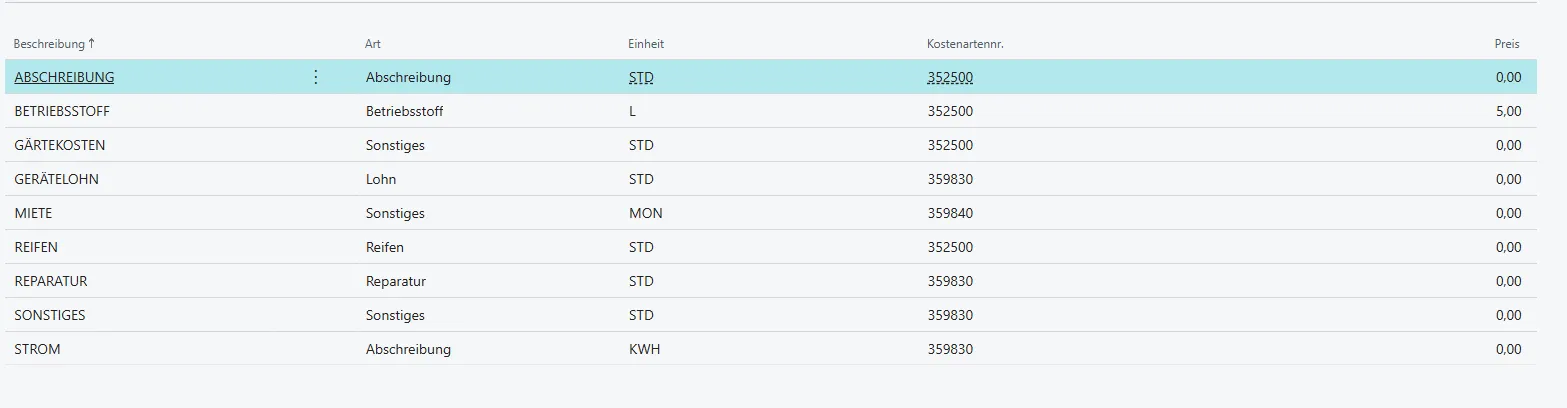1567x408 pixels.
Task: Select the GERÄTELOHN row description
Action: point(57,179)
